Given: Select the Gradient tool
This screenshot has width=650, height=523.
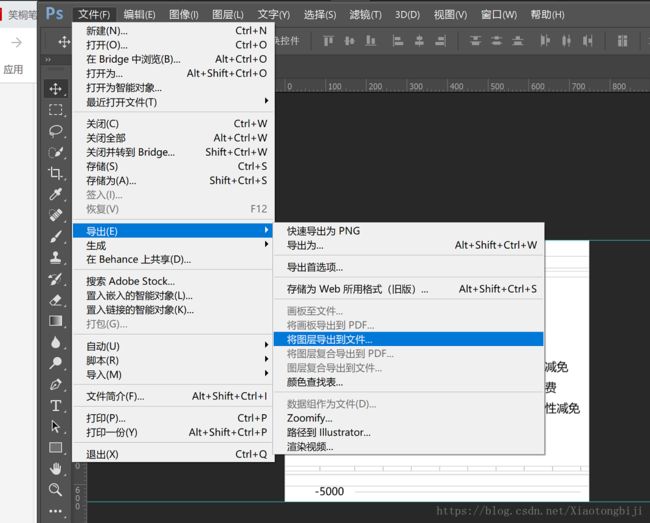Looking at the screenshot, I should click(56, 321).
